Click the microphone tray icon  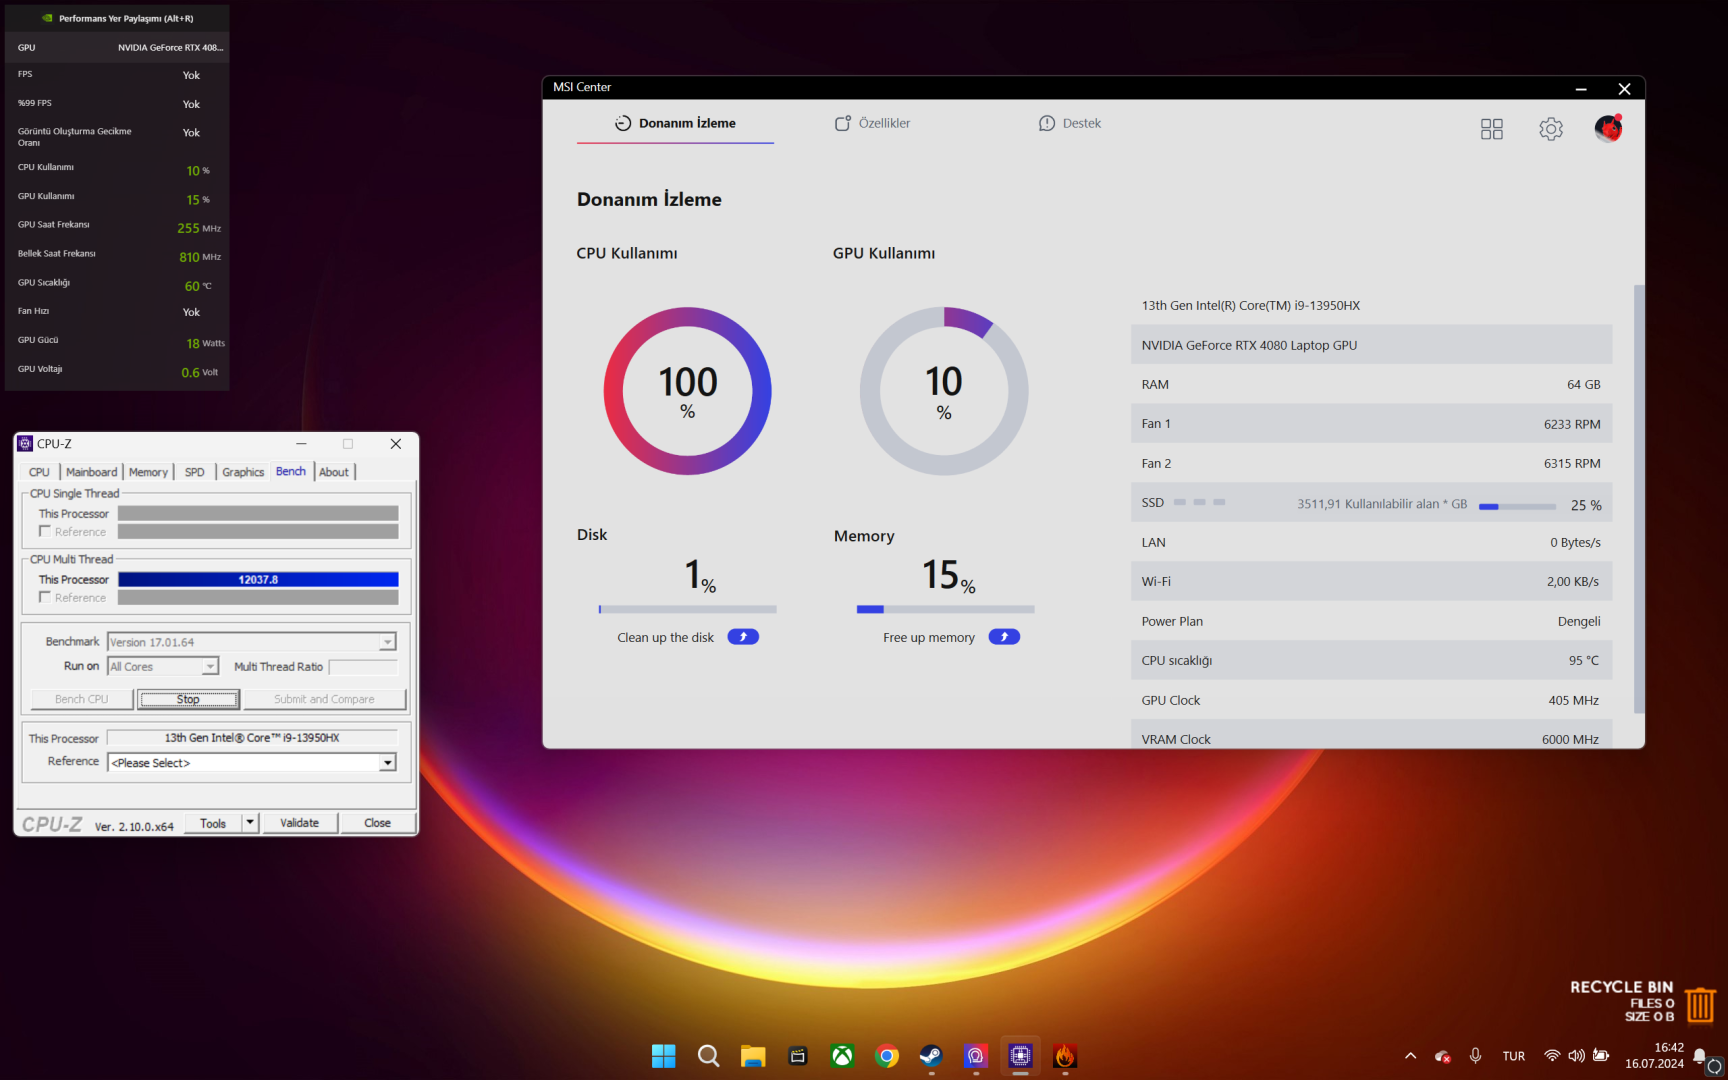coord(1475,1056)
